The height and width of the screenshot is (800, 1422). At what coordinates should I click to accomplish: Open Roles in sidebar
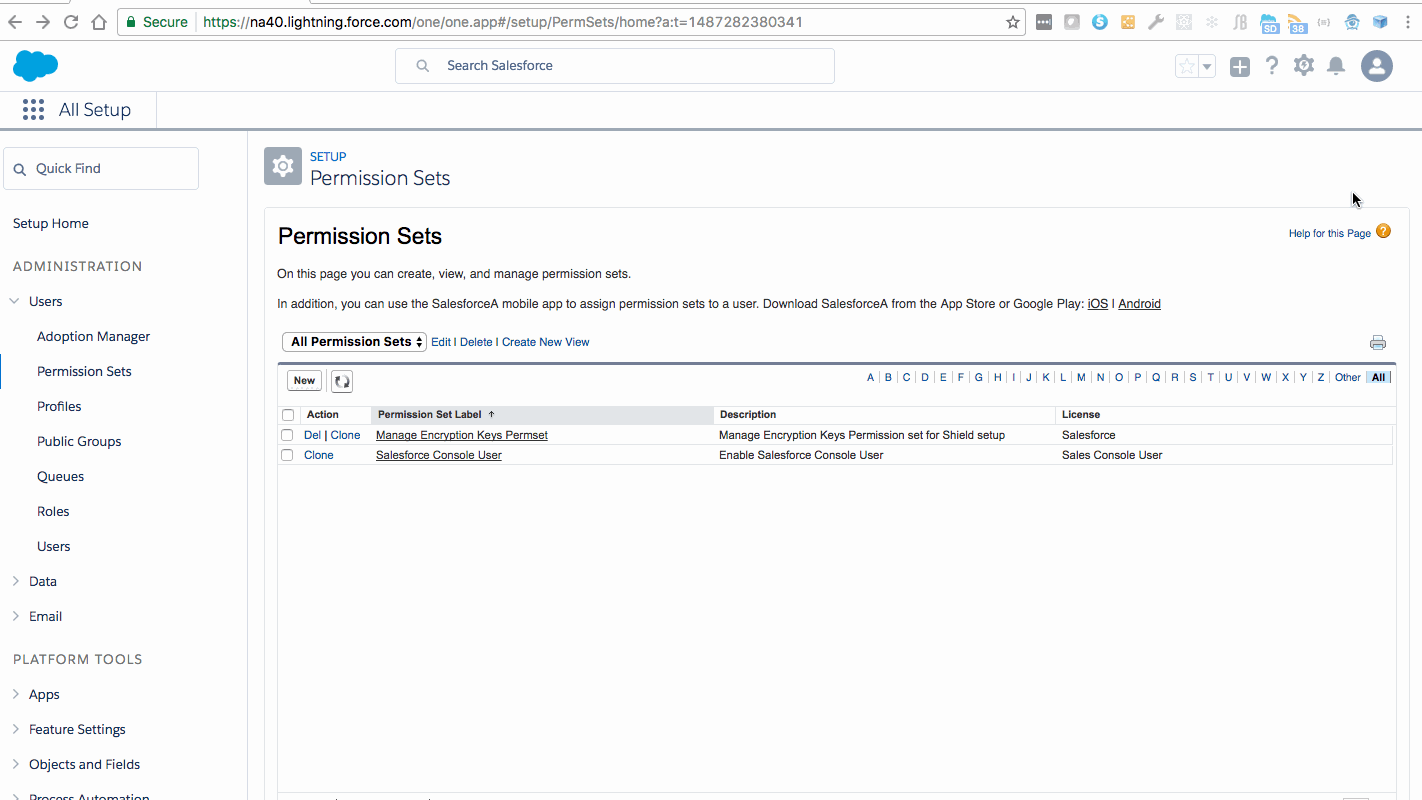[53, 511]
